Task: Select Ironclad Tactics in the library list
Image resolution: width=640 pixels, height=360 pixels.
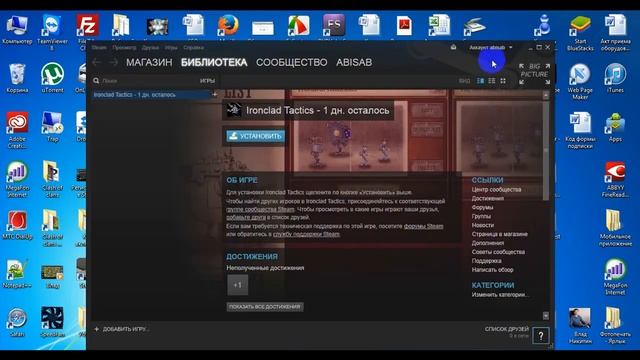Action: point(151,95)
